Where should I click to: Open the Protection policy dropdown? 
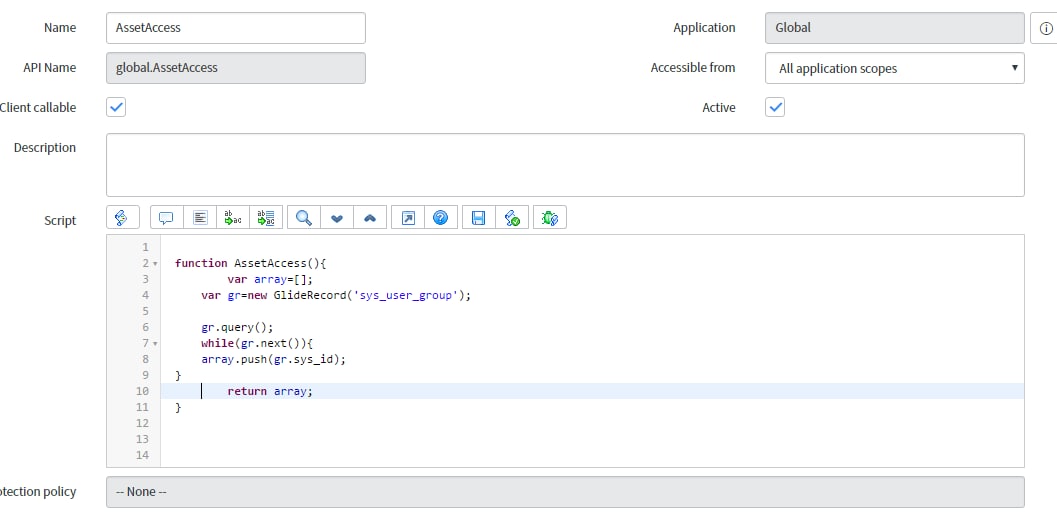[565, 492]
